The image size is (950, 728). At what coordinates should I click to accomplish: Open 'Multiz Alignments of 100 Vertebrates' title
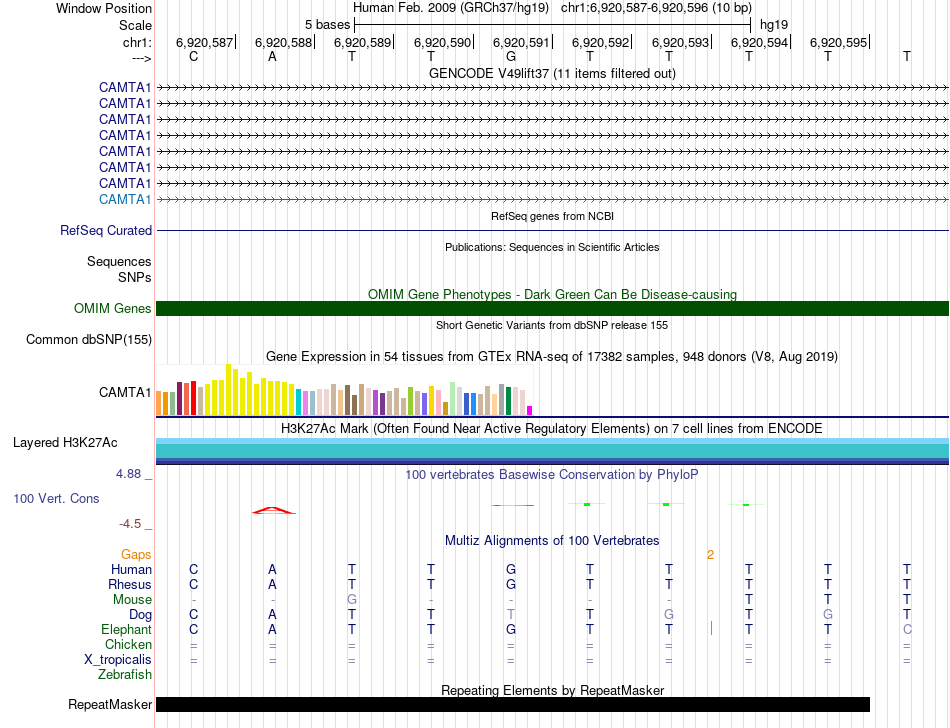552,540
